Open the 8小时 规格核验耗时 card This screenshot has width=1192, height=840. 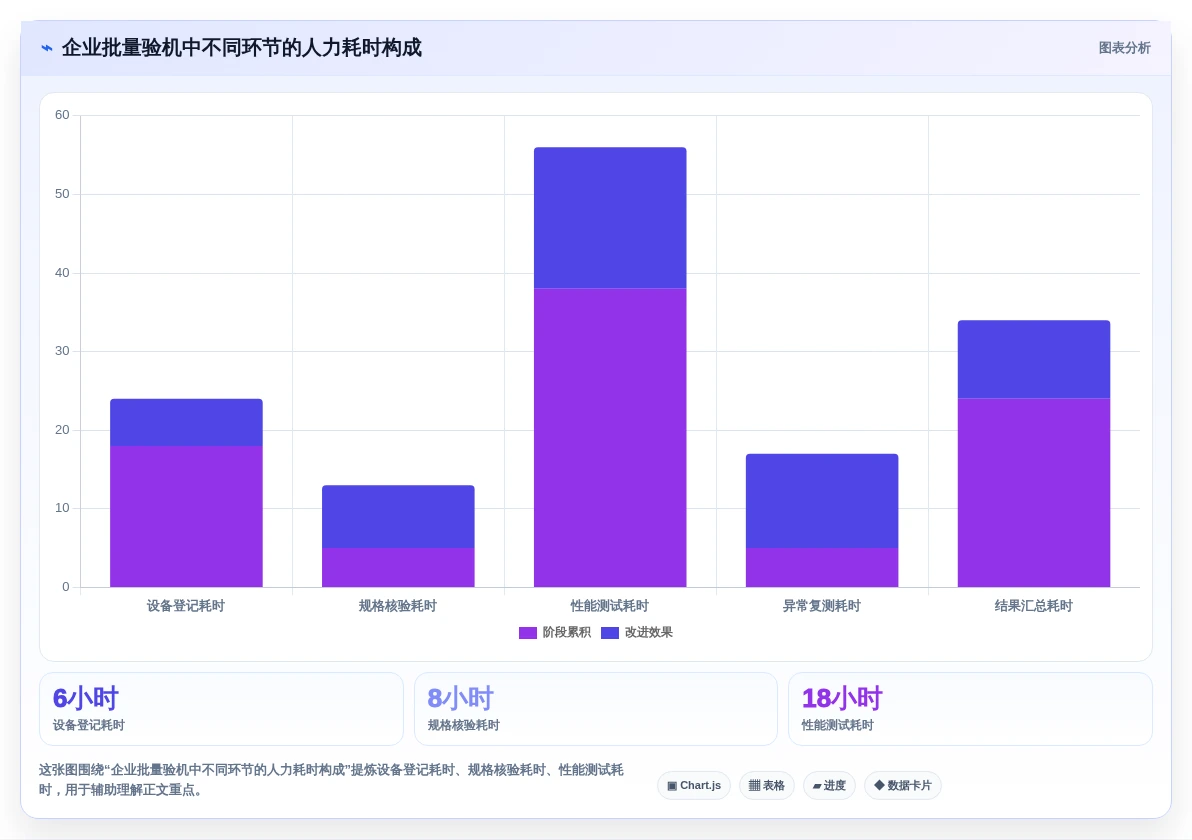click(596, 708)
